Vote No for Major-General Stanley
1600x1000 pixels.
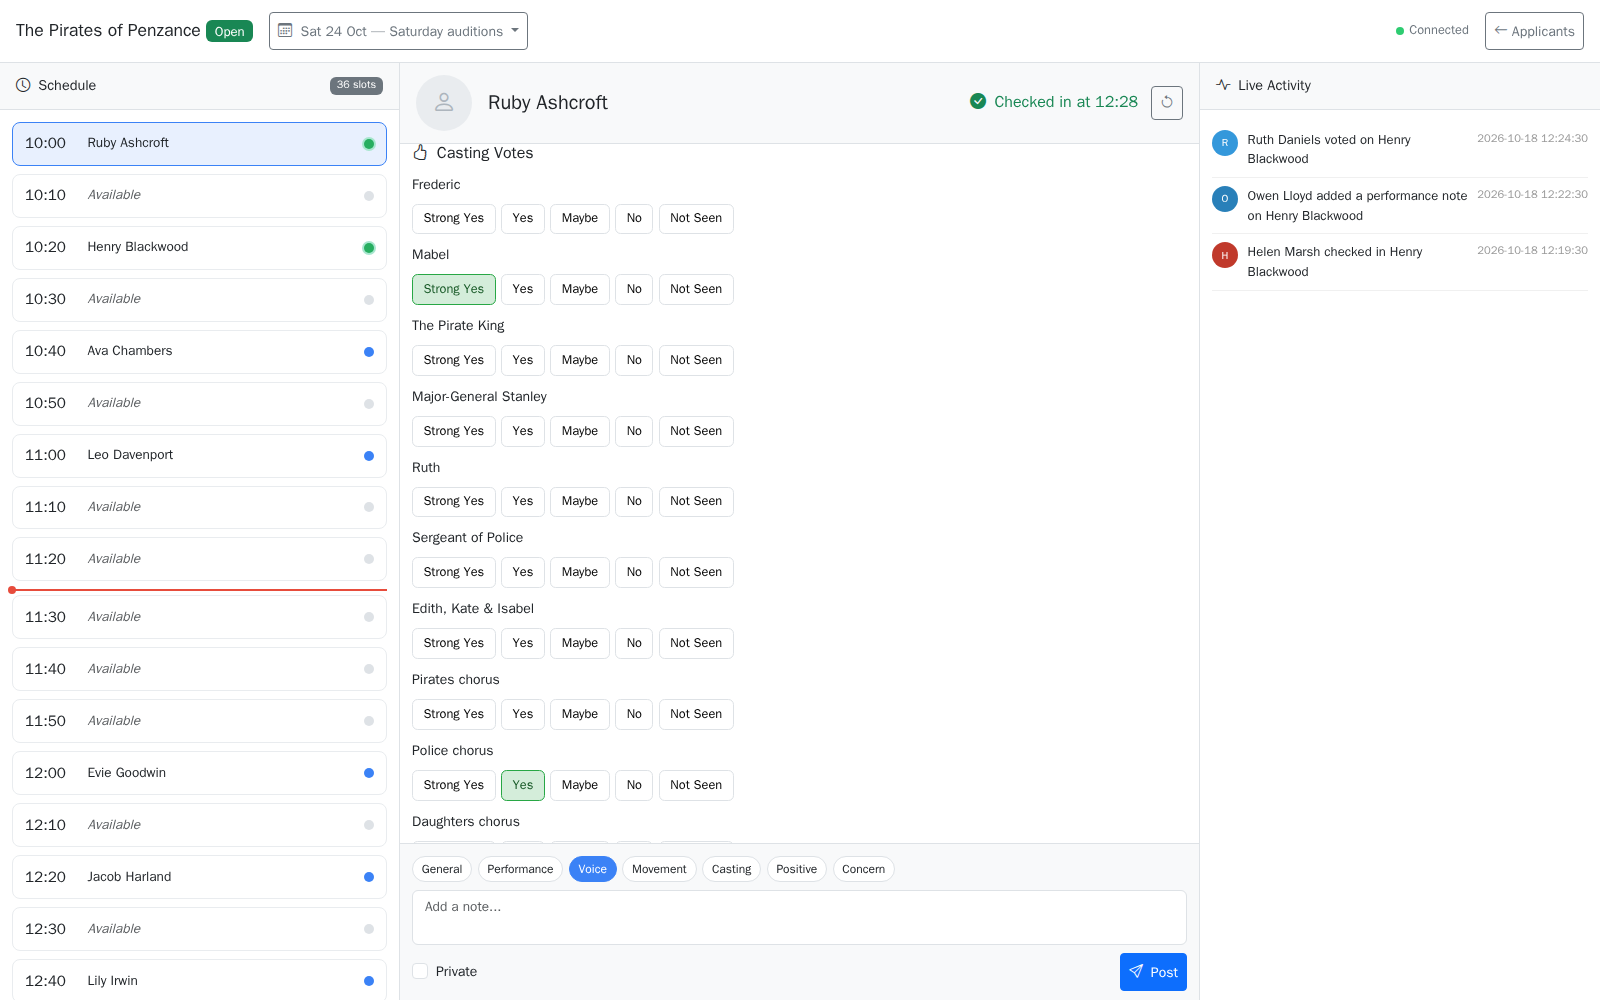634,431
